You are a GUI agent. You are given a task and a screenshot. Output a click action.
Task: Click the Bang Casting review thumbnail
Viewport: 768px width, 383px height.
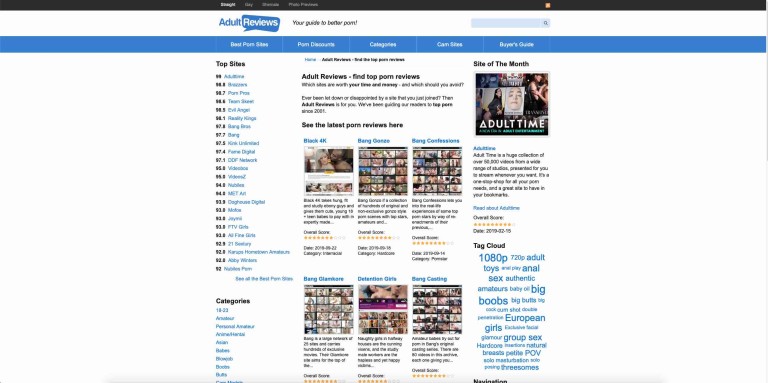437,310
